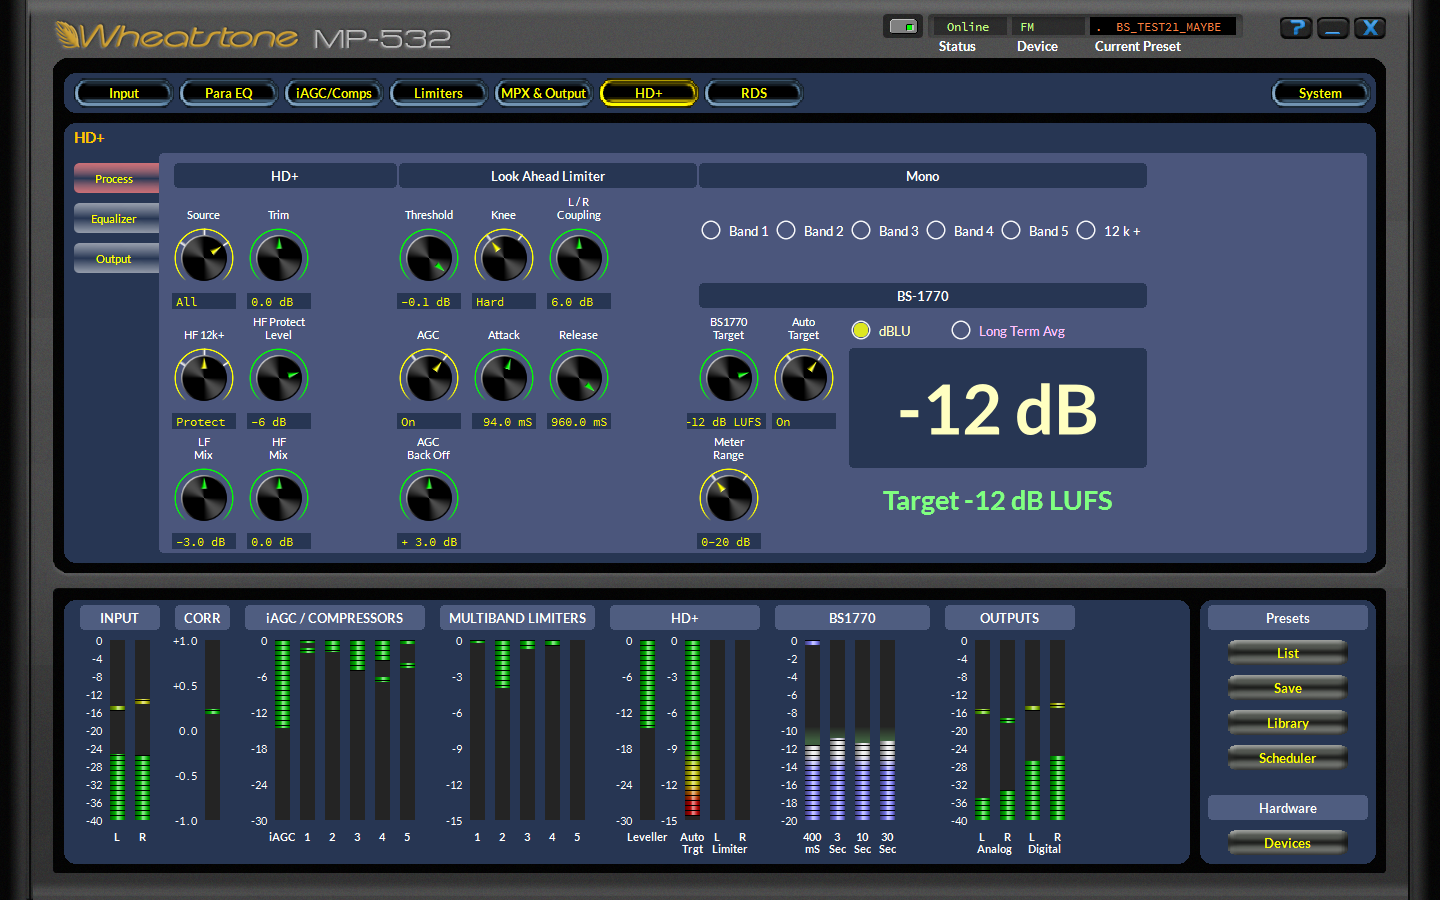Click the Knee value field showing Hard
Image resolution: width=1440 pixels, height=900 pixels.
click(504, 301)
